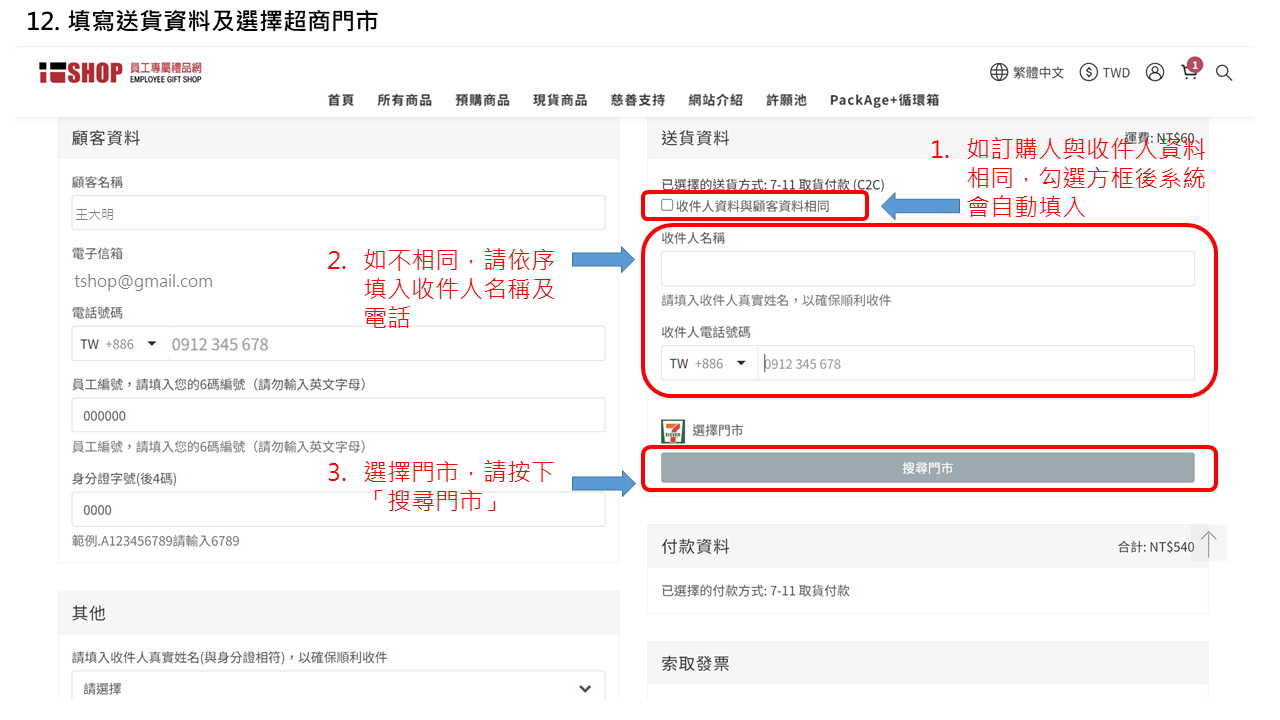
Task: Click the scroll-to-top arrow icon
Action: point(1208,543)
